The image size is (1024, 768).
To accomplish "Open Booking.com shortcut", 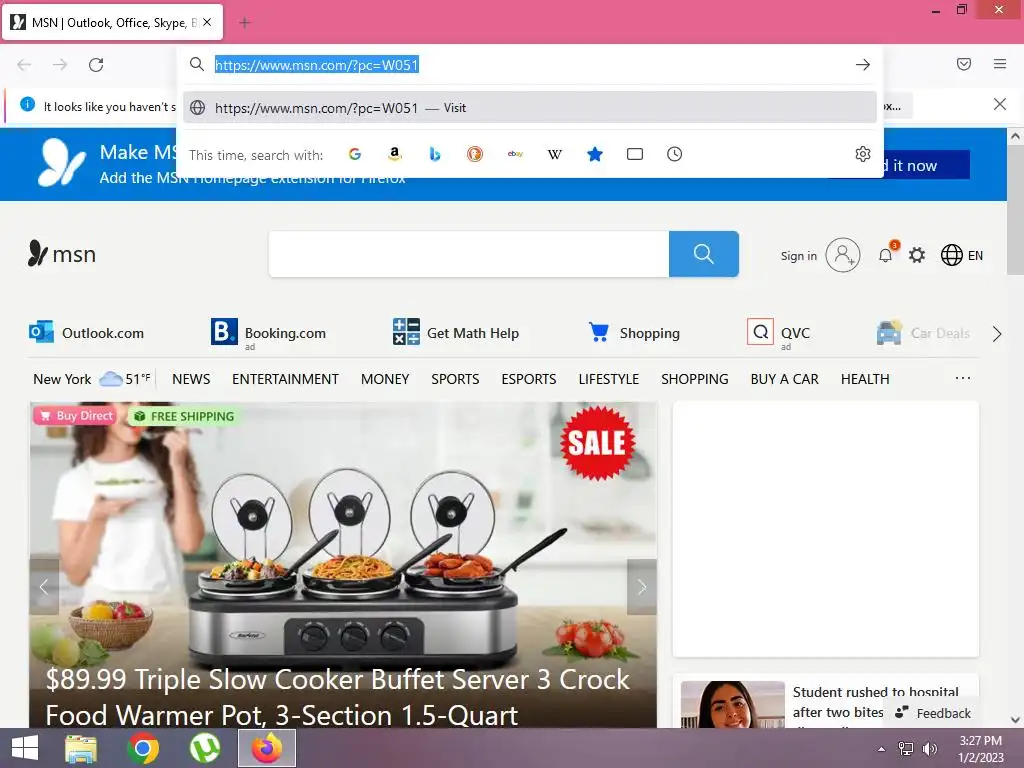I will 268,332.
